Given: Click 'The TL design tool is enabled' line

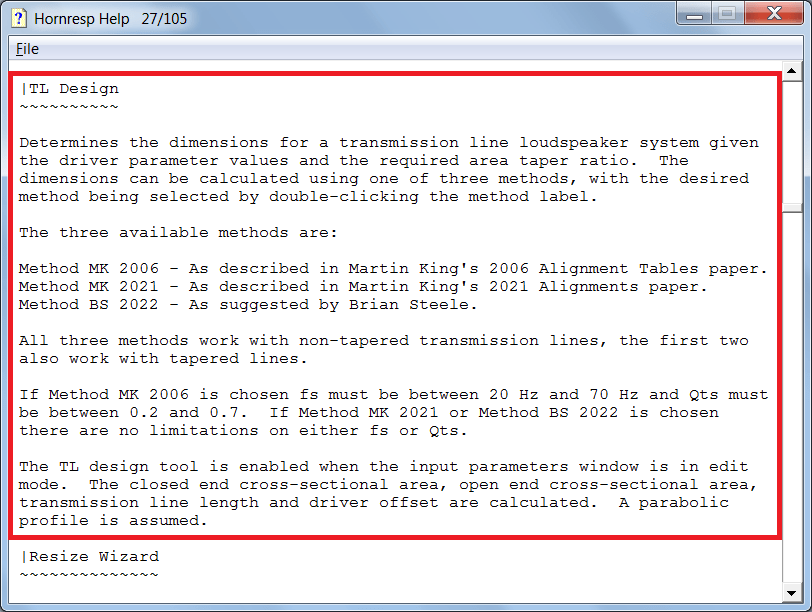Looking at the screenshot, I should click(384, 467).
